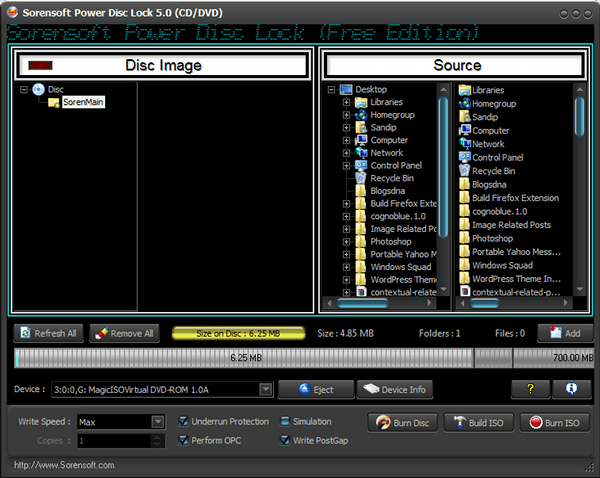Click Control Panel icon in Source tree
The image size is (600, 478).
tap(361, 165)
